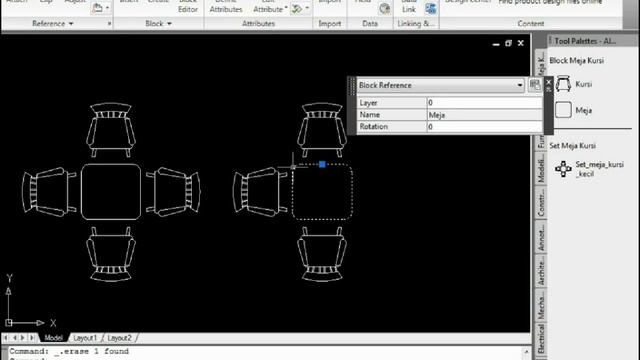Switch to the Layout2 tab
Image resolution: width=640 pixels, height=360 pixels.
(x=120, y=338)
